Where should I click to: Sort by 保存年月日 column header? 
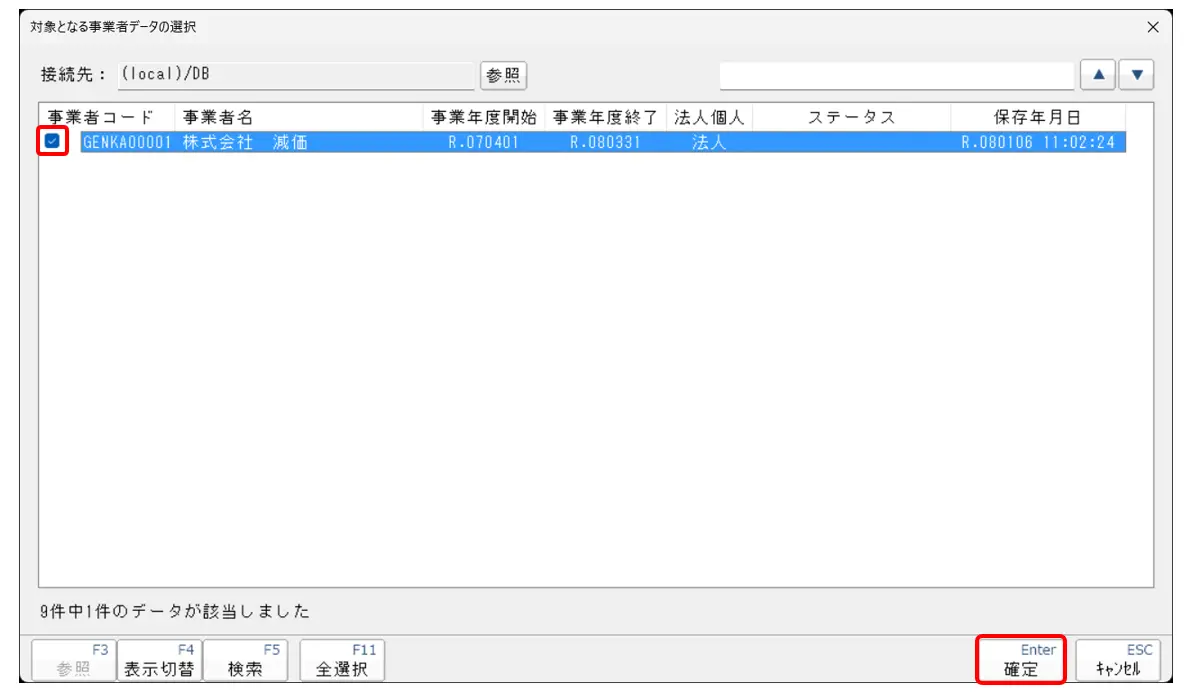pyautogui.click(x=1037, y=117)
